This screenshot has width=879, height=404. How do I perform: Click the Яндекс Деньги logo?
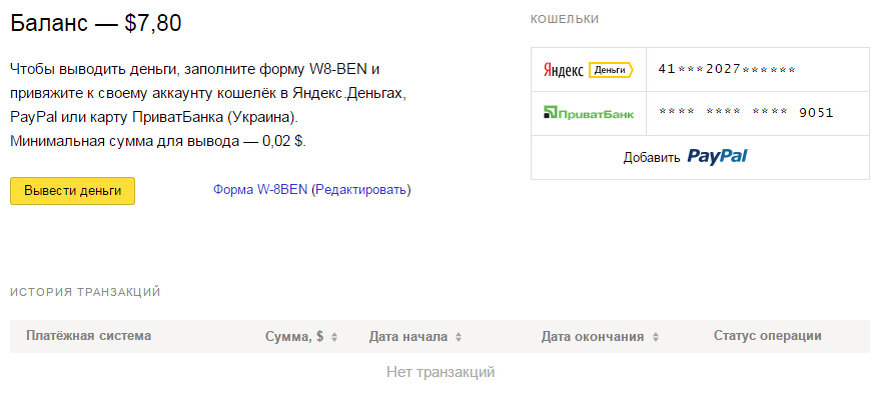pyautogui.click(x=588, y=70)
